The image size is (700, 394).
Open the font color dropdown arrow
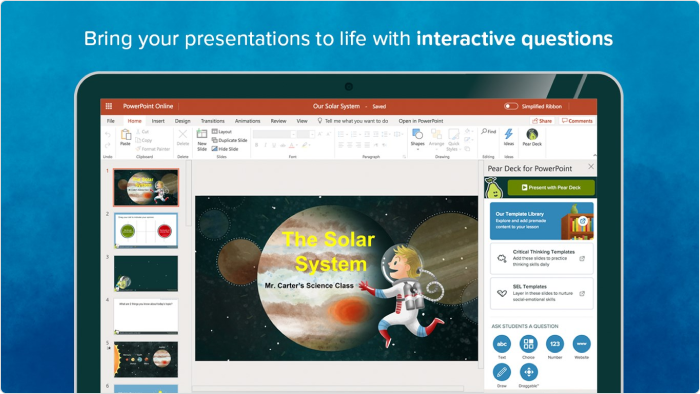click(296, 145)
